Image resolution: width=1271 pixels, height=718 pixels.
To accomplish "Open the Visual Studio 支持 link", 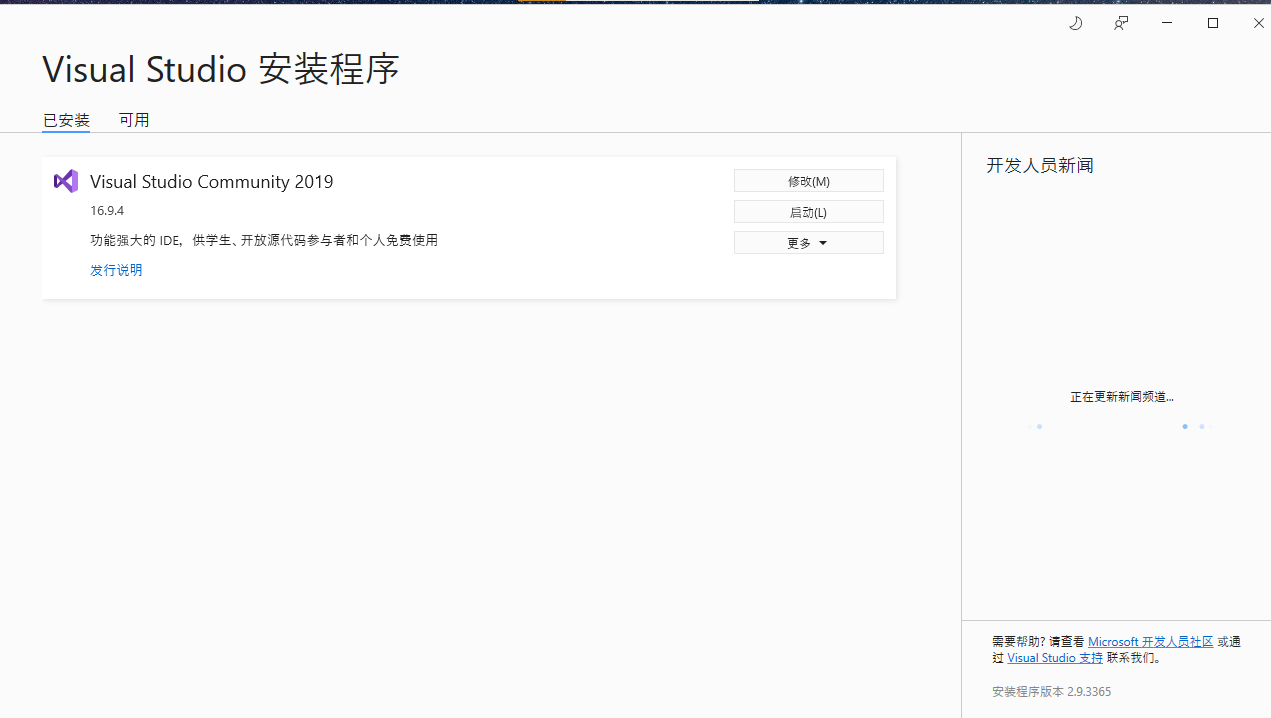I will tap(1054, 657).
